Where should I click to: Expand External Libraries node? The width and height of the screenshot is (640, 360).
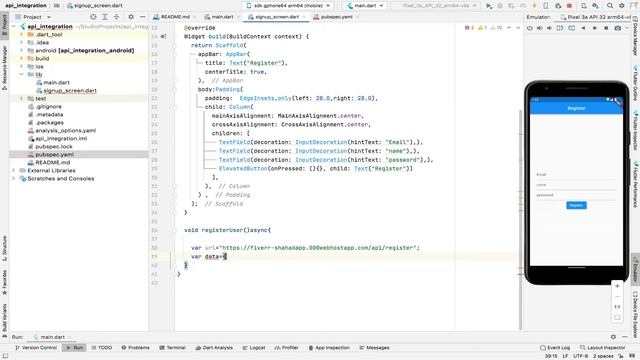click(13, 170)
